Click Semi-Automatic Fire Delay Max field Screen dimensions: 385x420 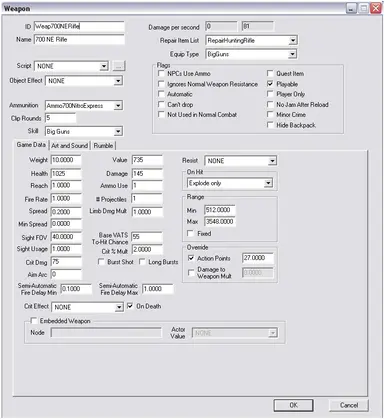coord(158,289)
